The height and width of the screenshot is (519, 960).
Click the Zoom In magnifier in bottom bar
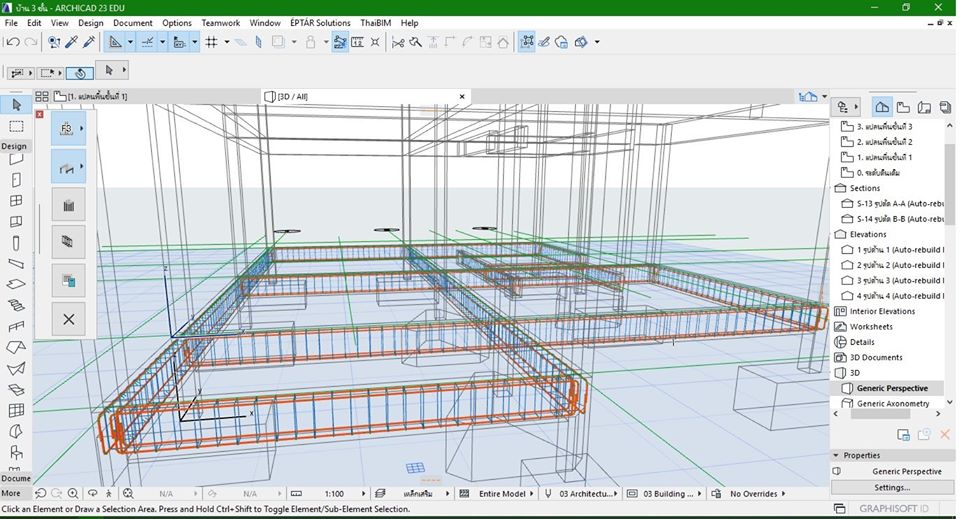click(x=73, y=493)
